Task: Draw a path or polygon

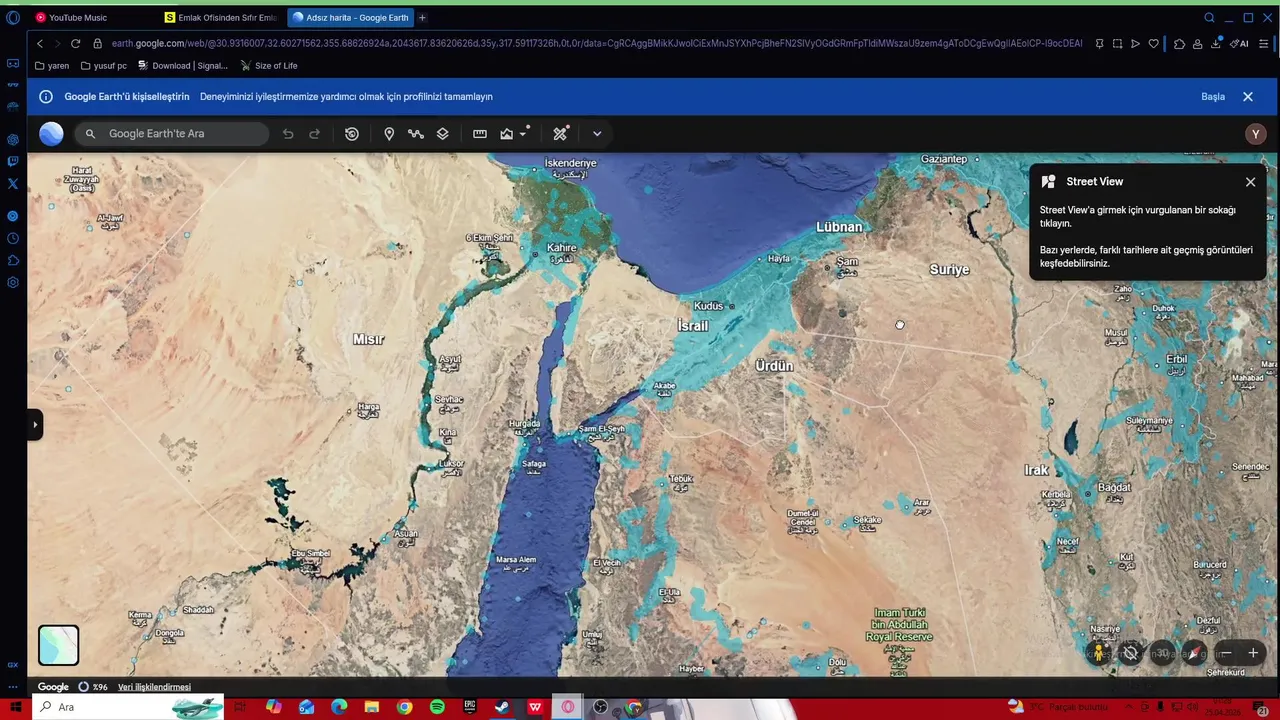Action: [416, 134]
